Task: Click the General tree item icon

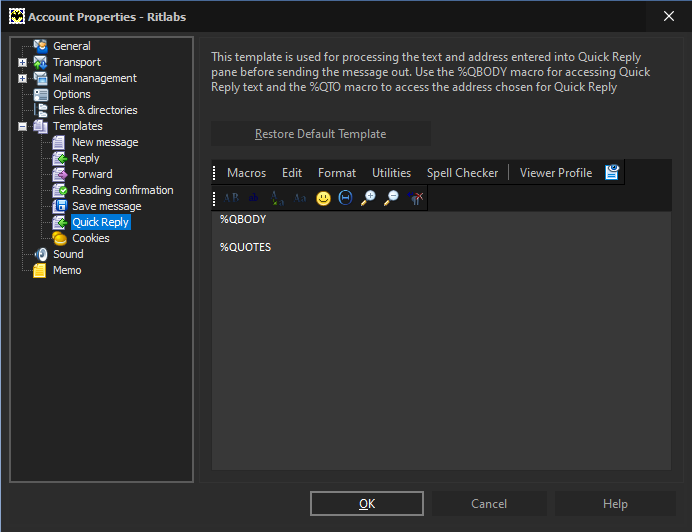Action: 41,46
